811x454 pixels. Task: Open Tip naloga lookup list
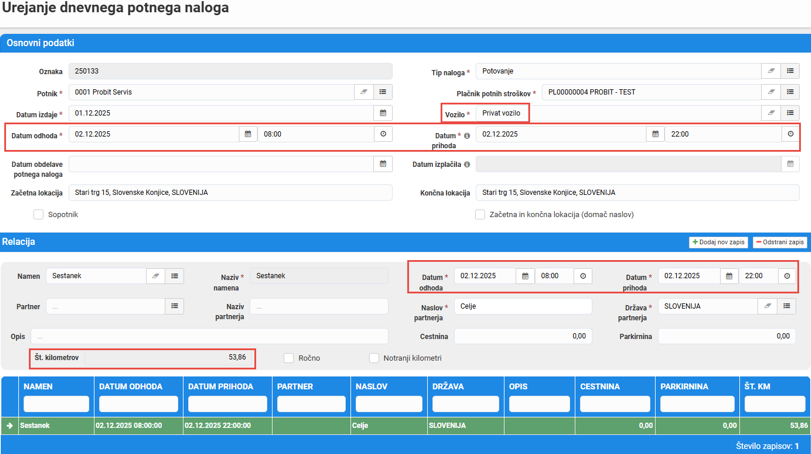click(x=790, y=71)
